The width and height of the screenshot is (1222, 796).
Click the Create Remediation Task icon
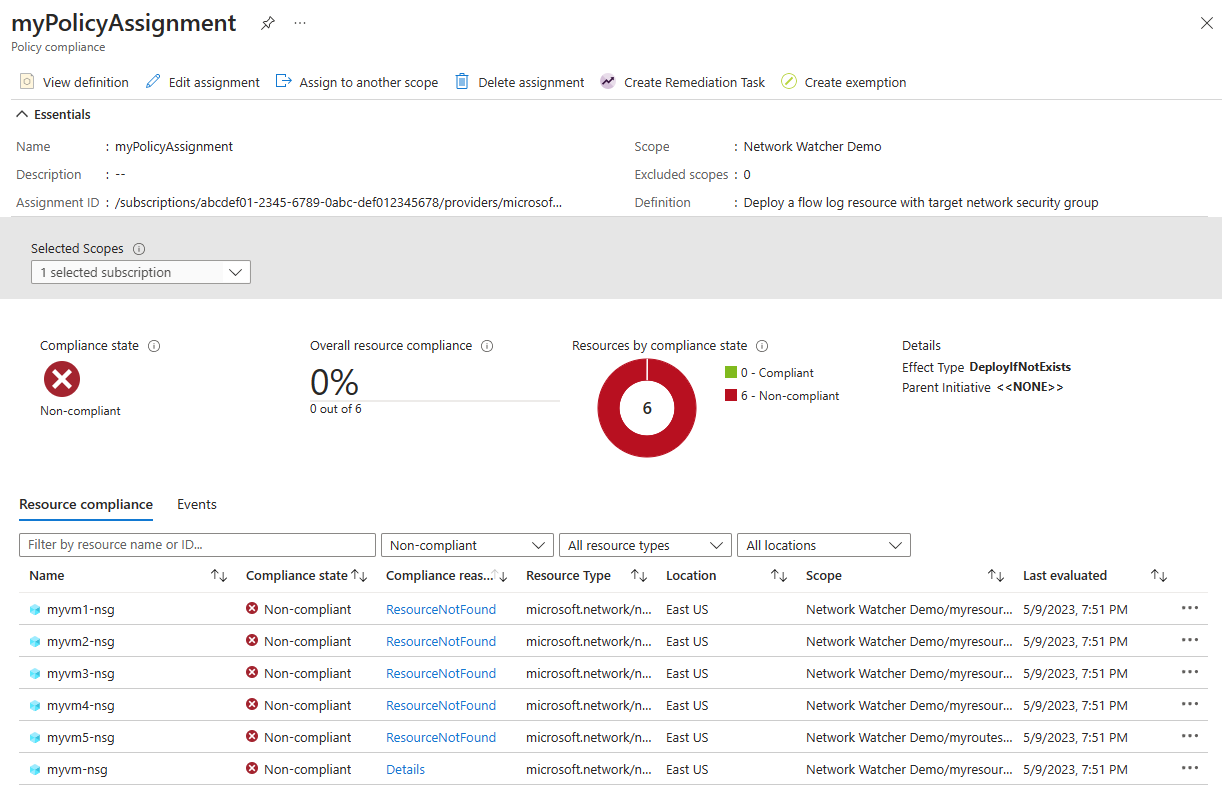coord(608,82)
